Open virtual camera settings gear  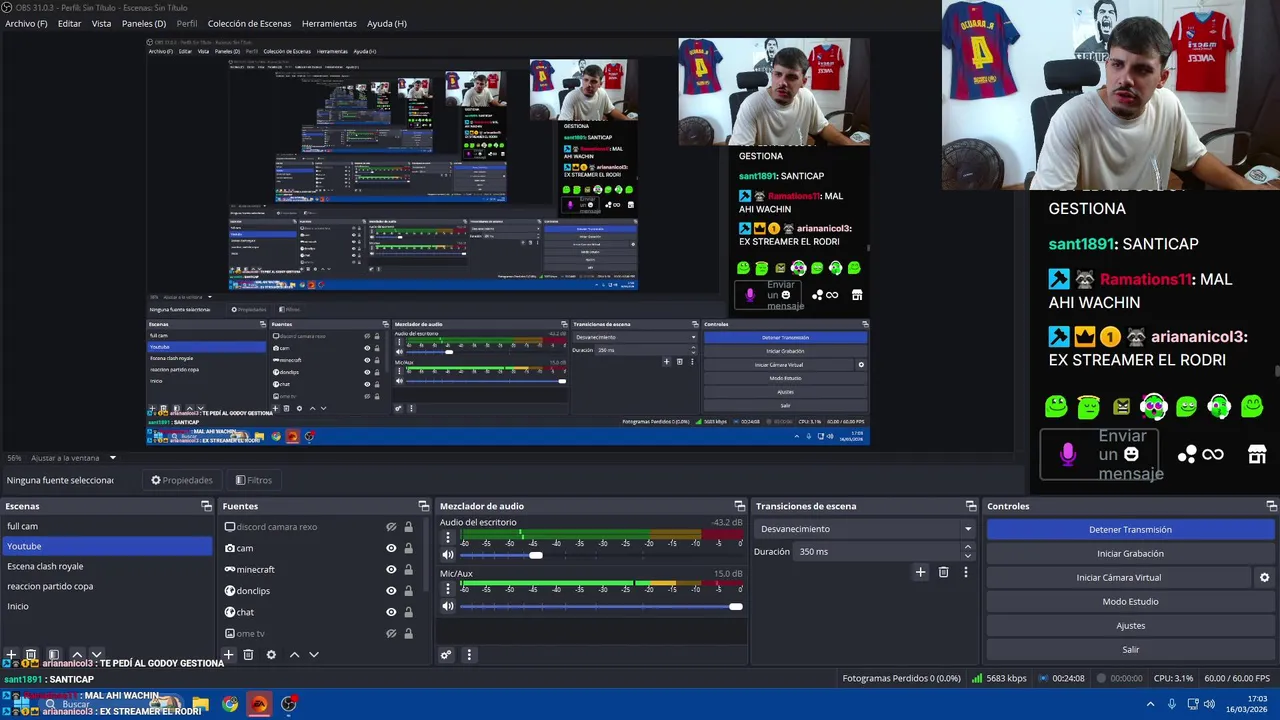point(1264,578)
